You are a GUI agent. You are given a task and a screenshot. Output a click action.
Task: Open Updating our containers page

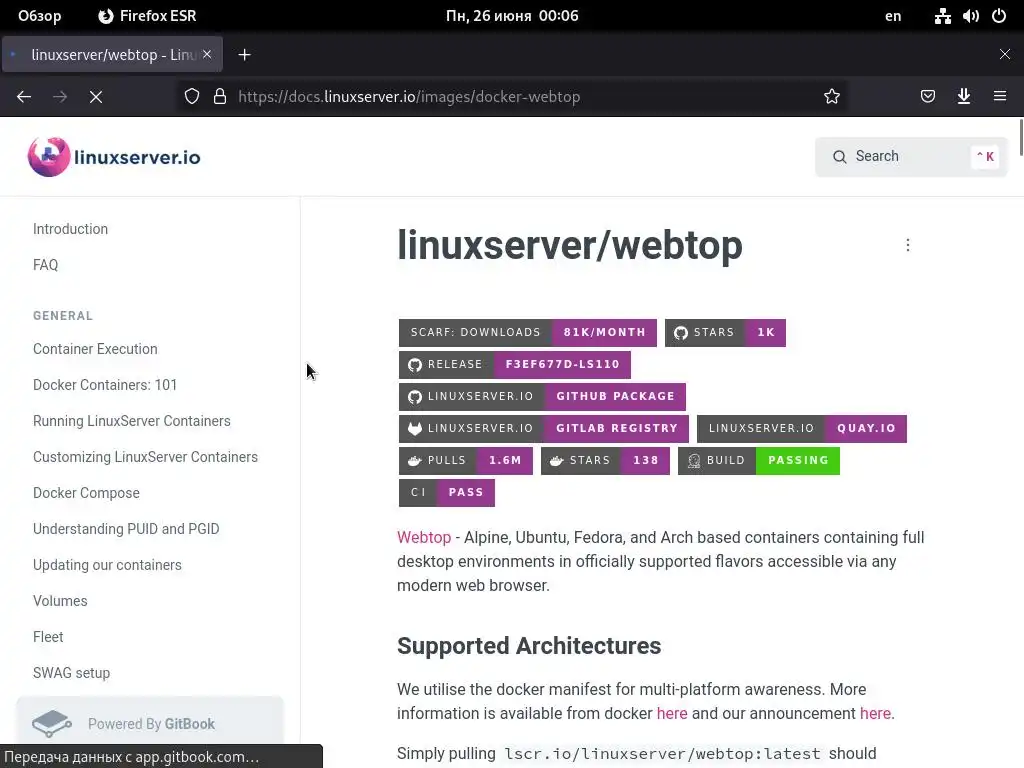[107, 565]
